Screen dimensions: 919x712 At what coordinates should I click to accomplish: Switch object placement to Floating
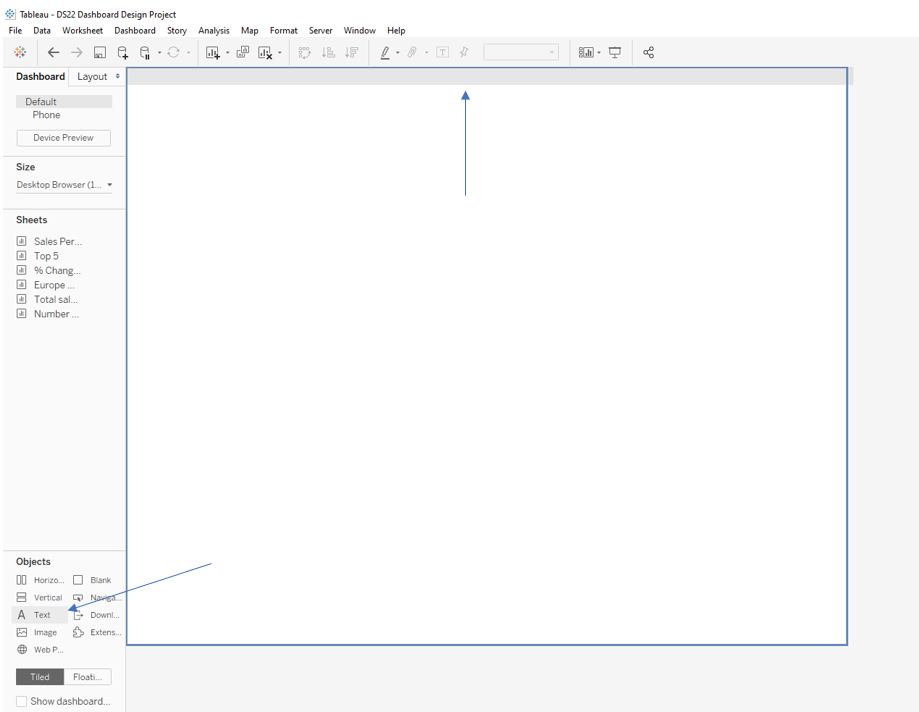tap(87, 677)
